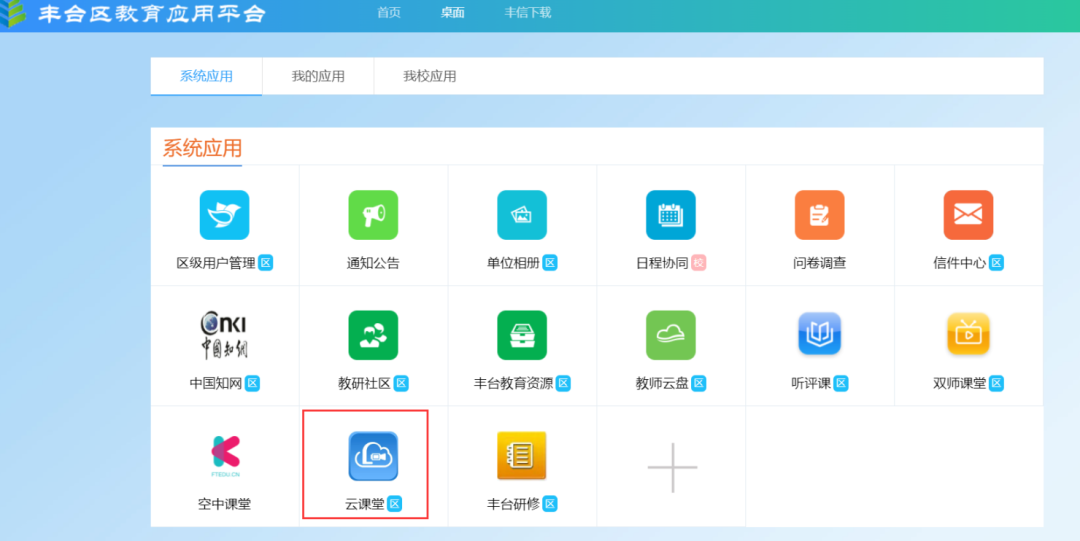This screenshot has height=541, width=1080.
Task: Click the plus icon to add app
Action: tap(672, 467)
